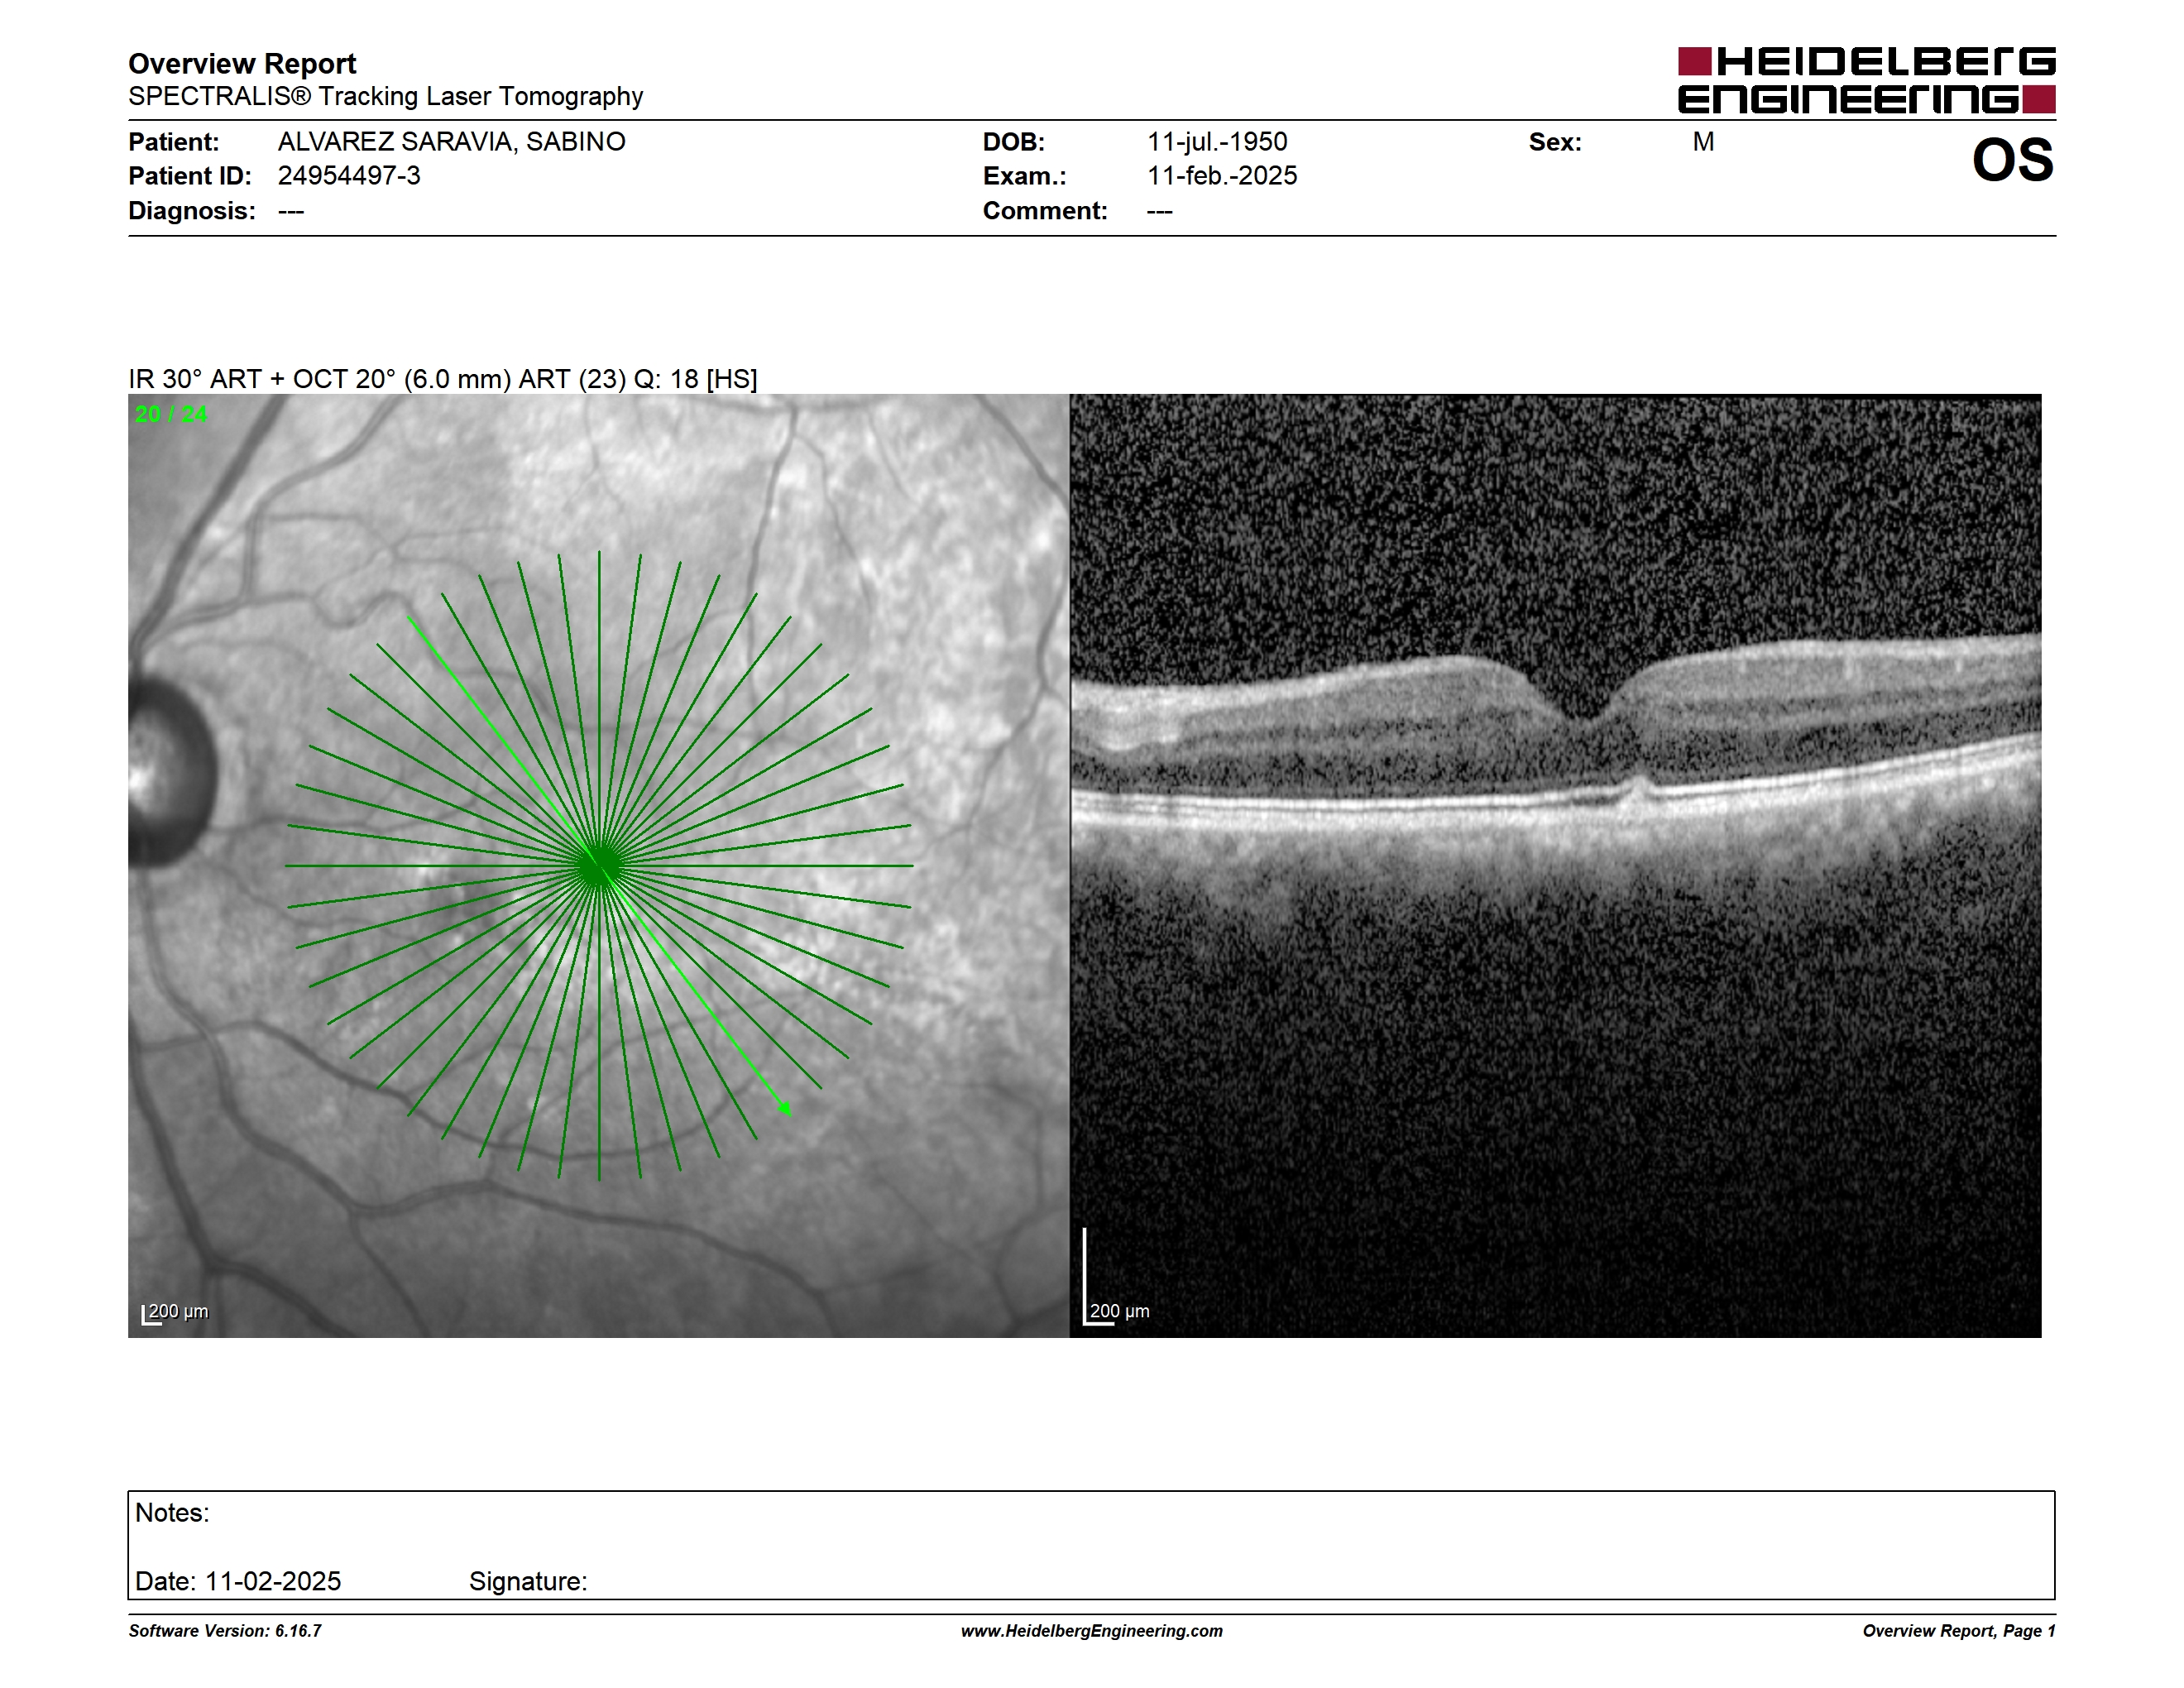
Task: Click the green arrowhead of the highlighted scan line
Action: coord(785,1107)
